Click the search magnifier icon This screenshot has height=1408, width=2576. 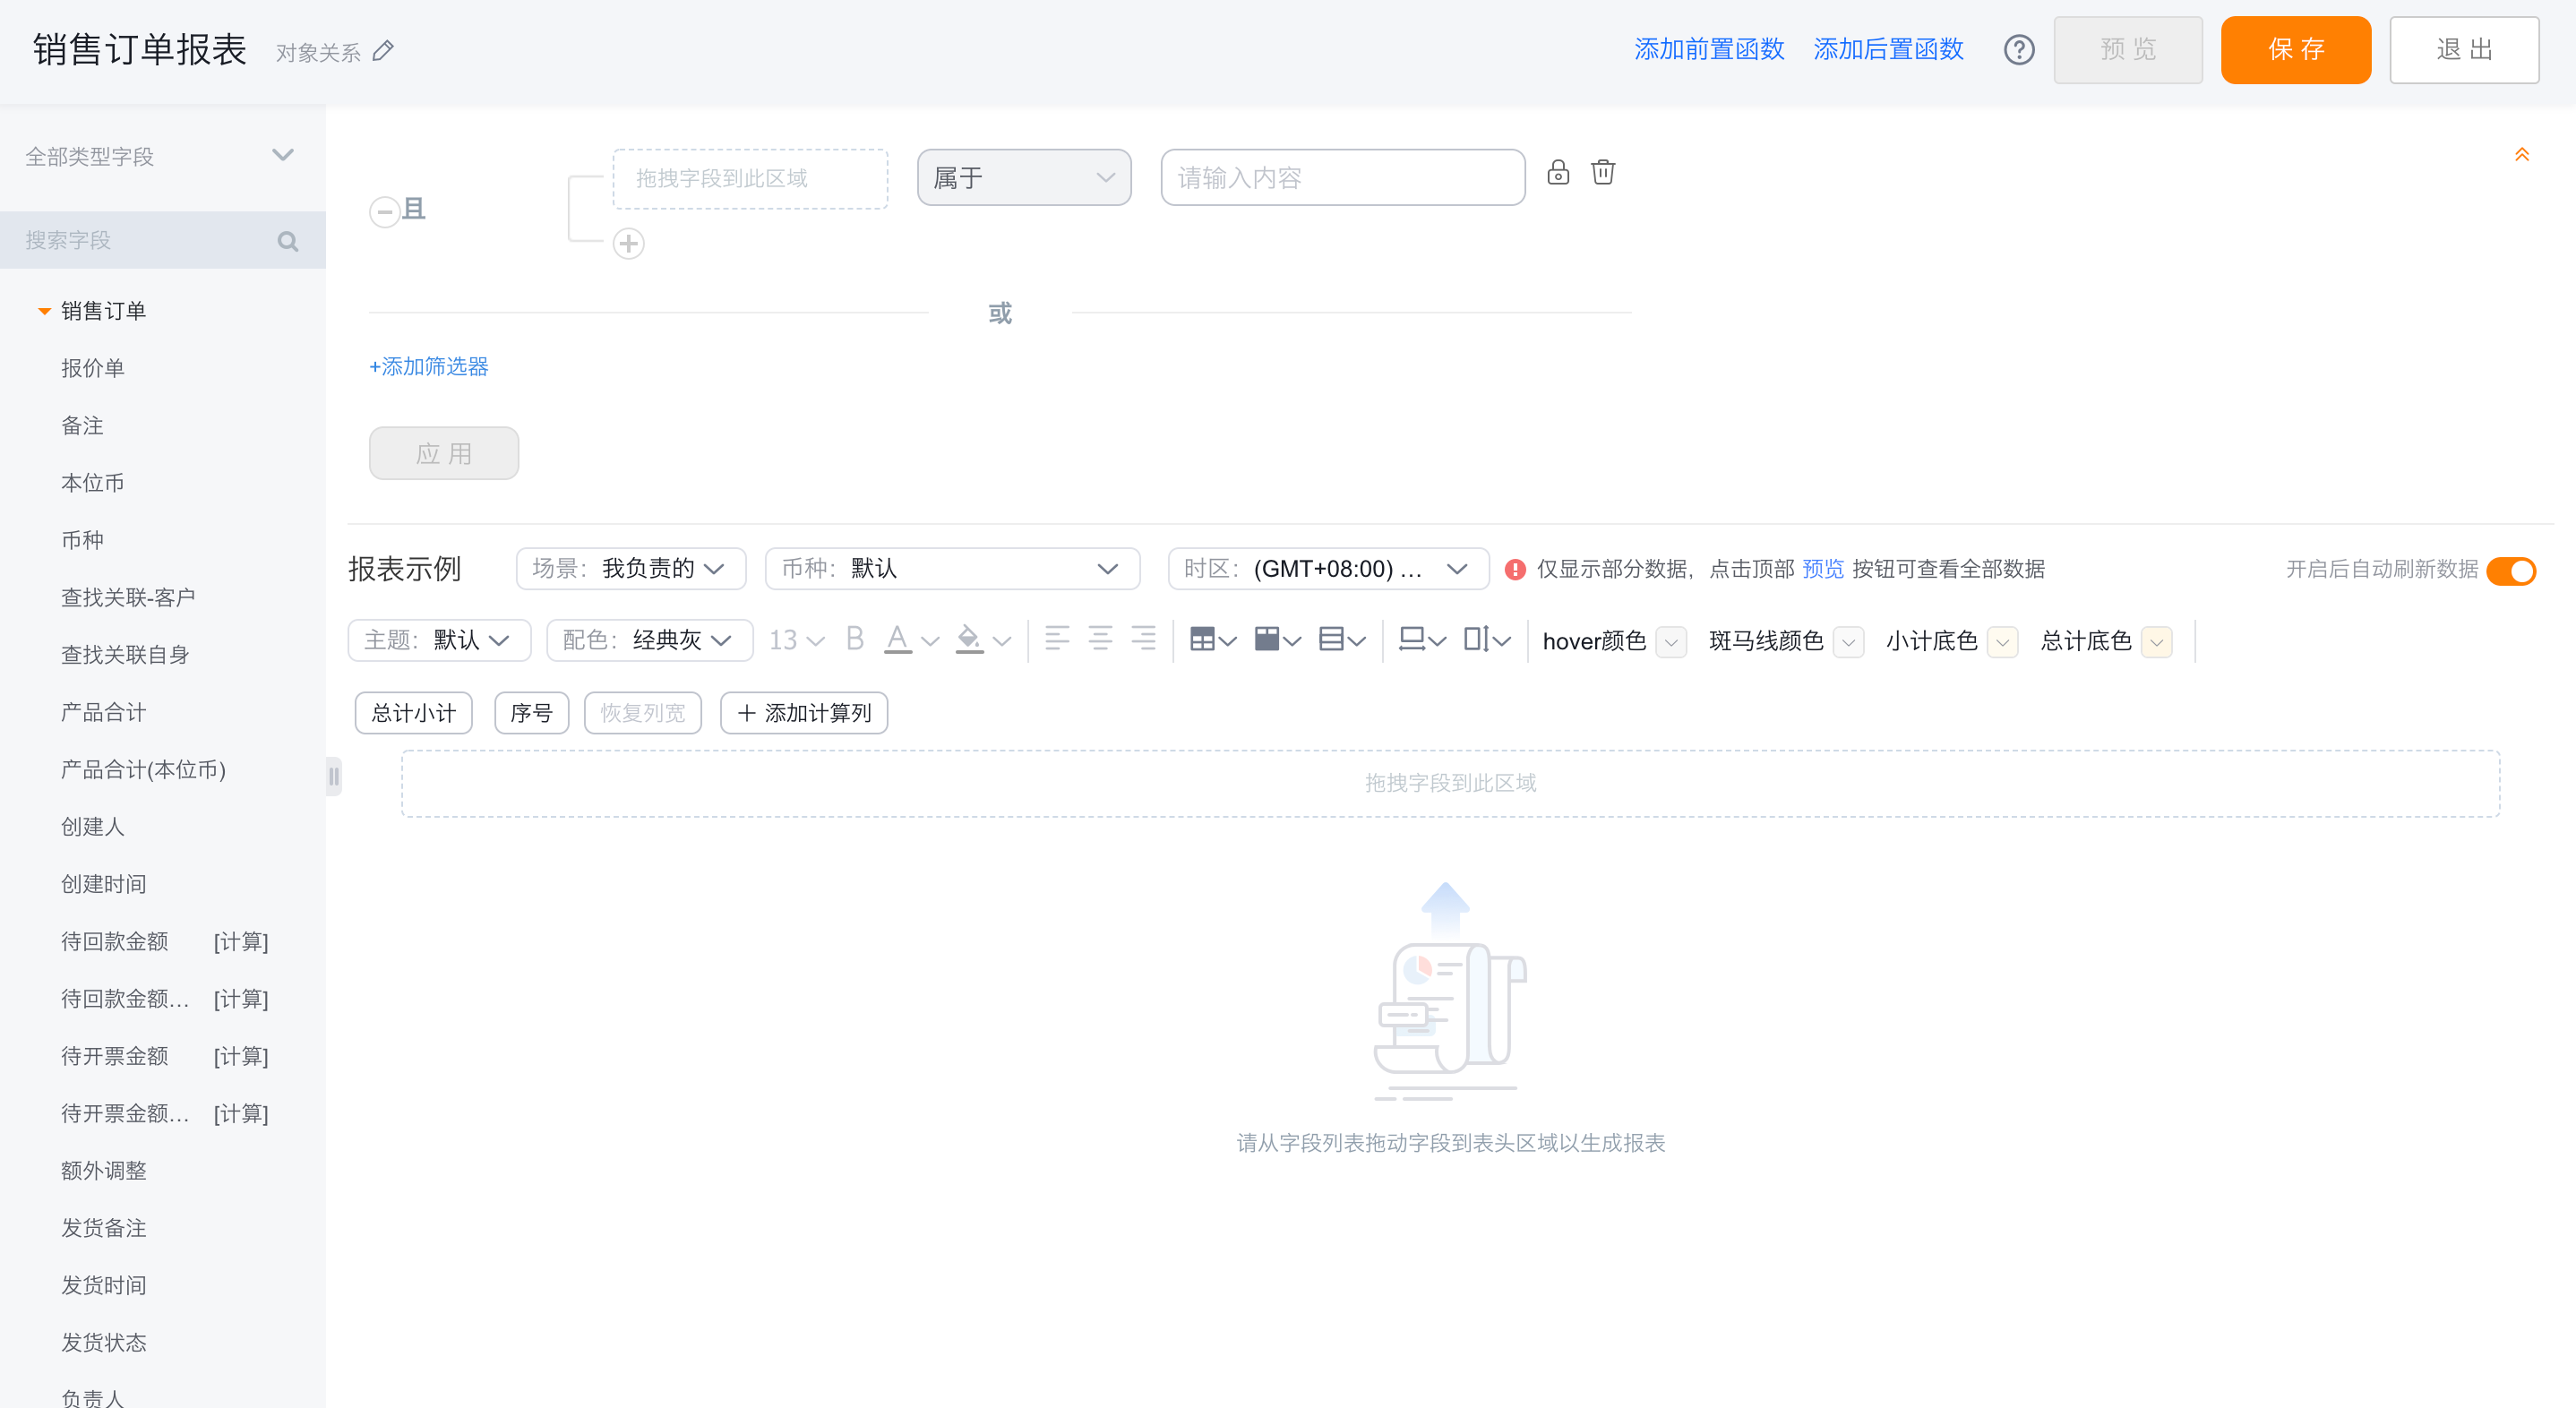pyautogui.click(x=288, y=241)
